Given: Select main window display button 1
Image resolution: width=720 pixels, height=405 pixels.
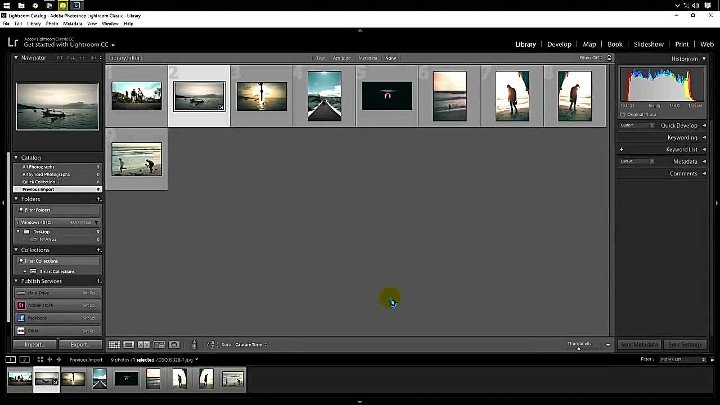Looking at the screenshot, I should tap(11, 360).
